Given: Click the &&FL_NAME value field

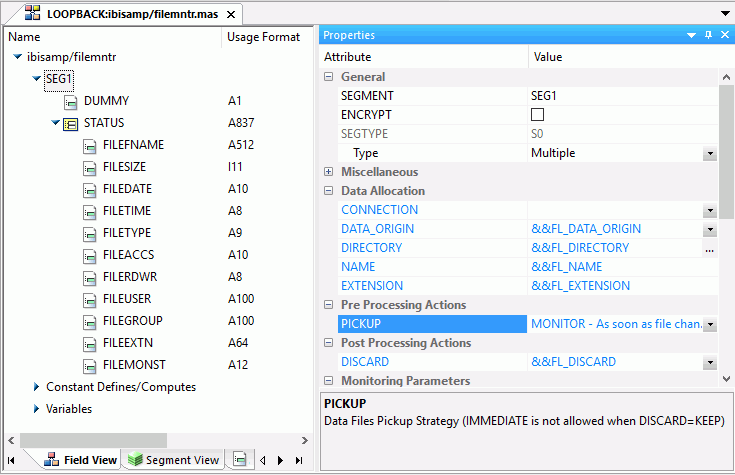Looking at the screenshot, I should pyautogui.click(x=622, y=267).
